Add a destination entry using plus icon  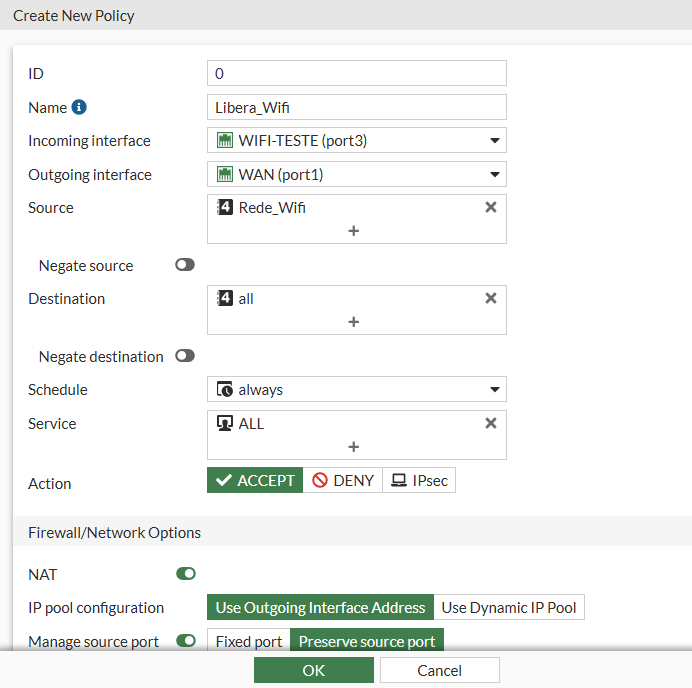coord(354,322)
